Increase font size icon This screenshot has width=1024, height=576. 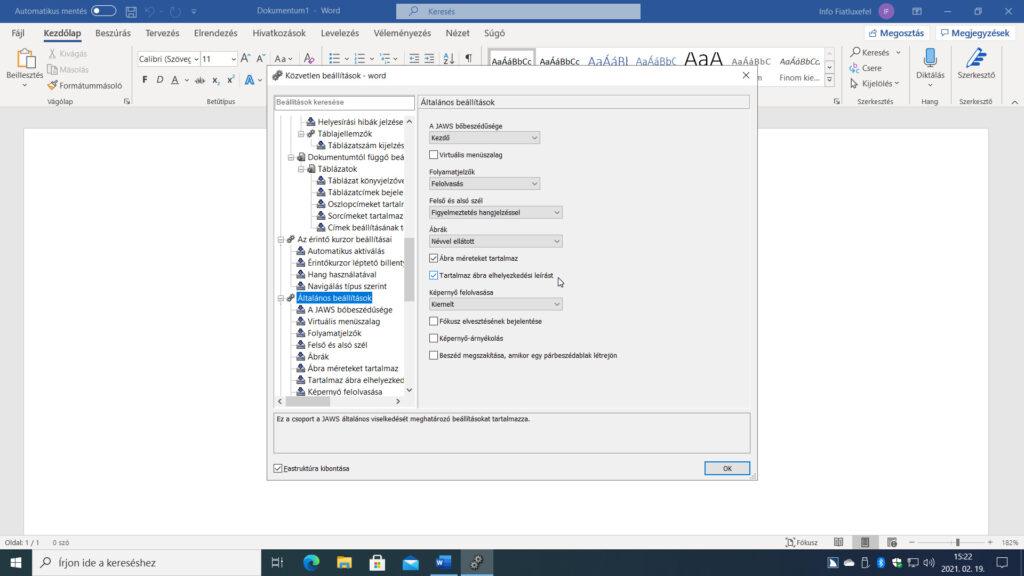pos(246,59)
